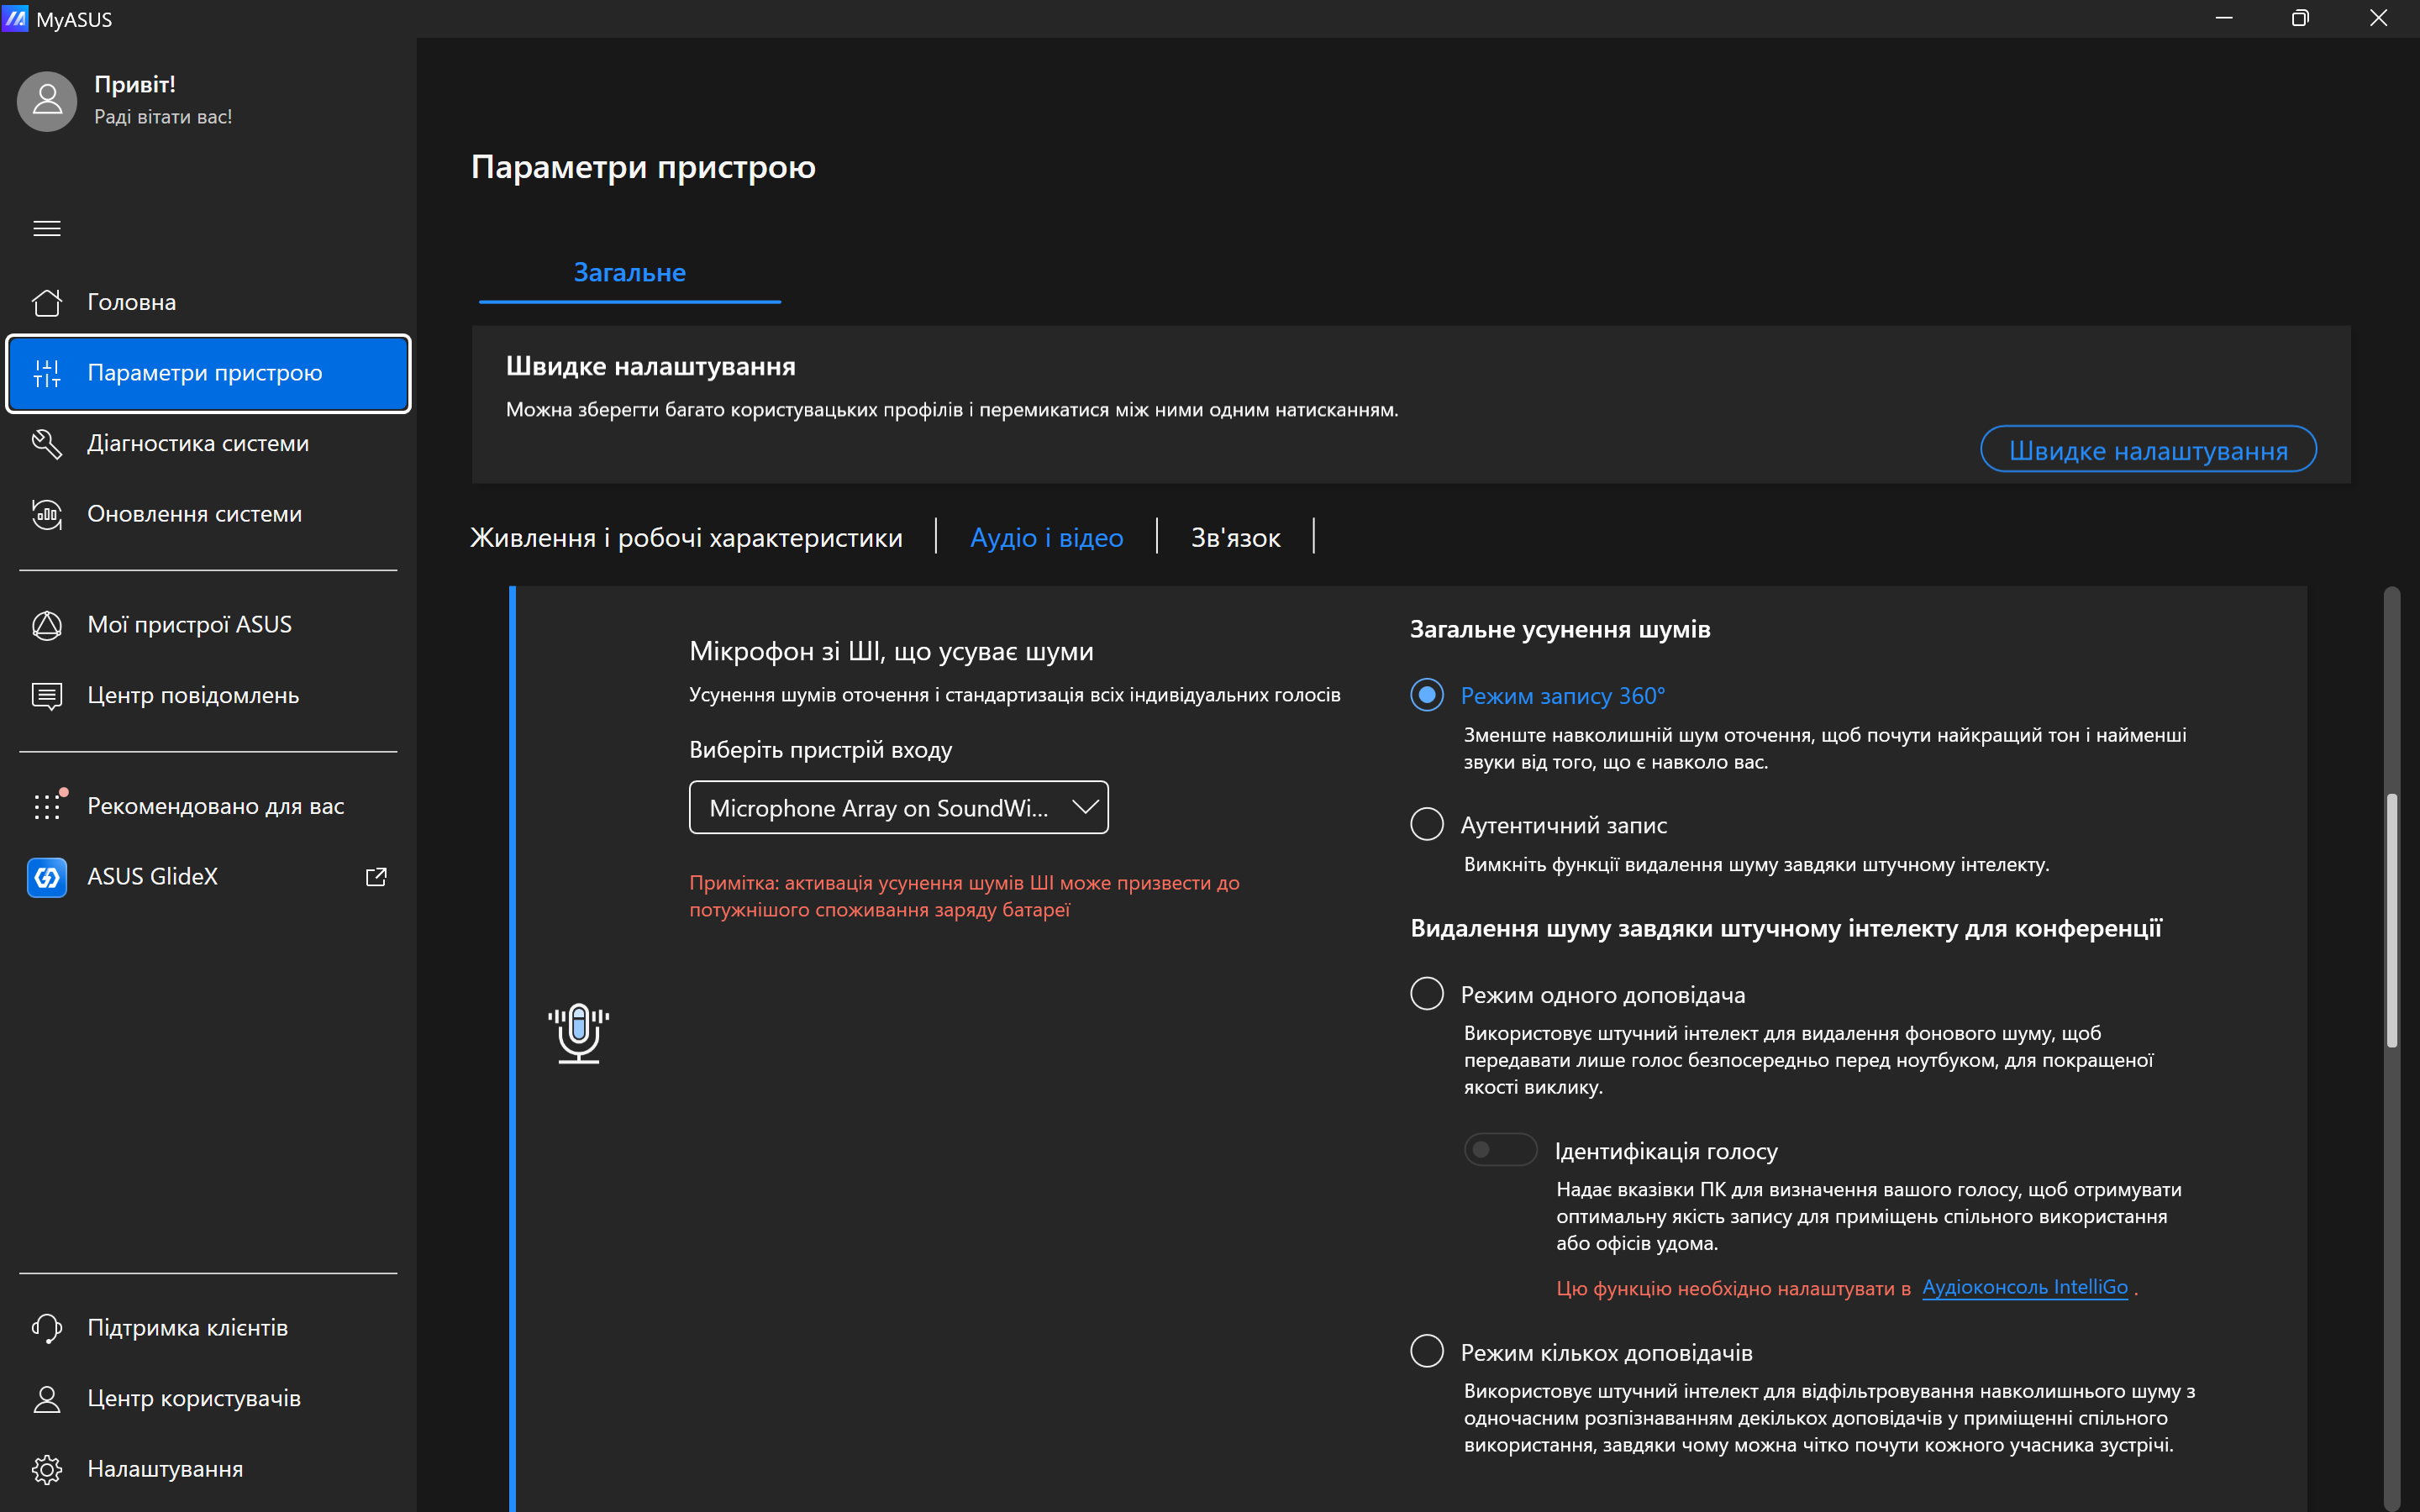Image resolution: width=2420 pixels, height=1512 pixels.
Task: Open the Аудіо і відео section
Action: (x=1047, y=538)
